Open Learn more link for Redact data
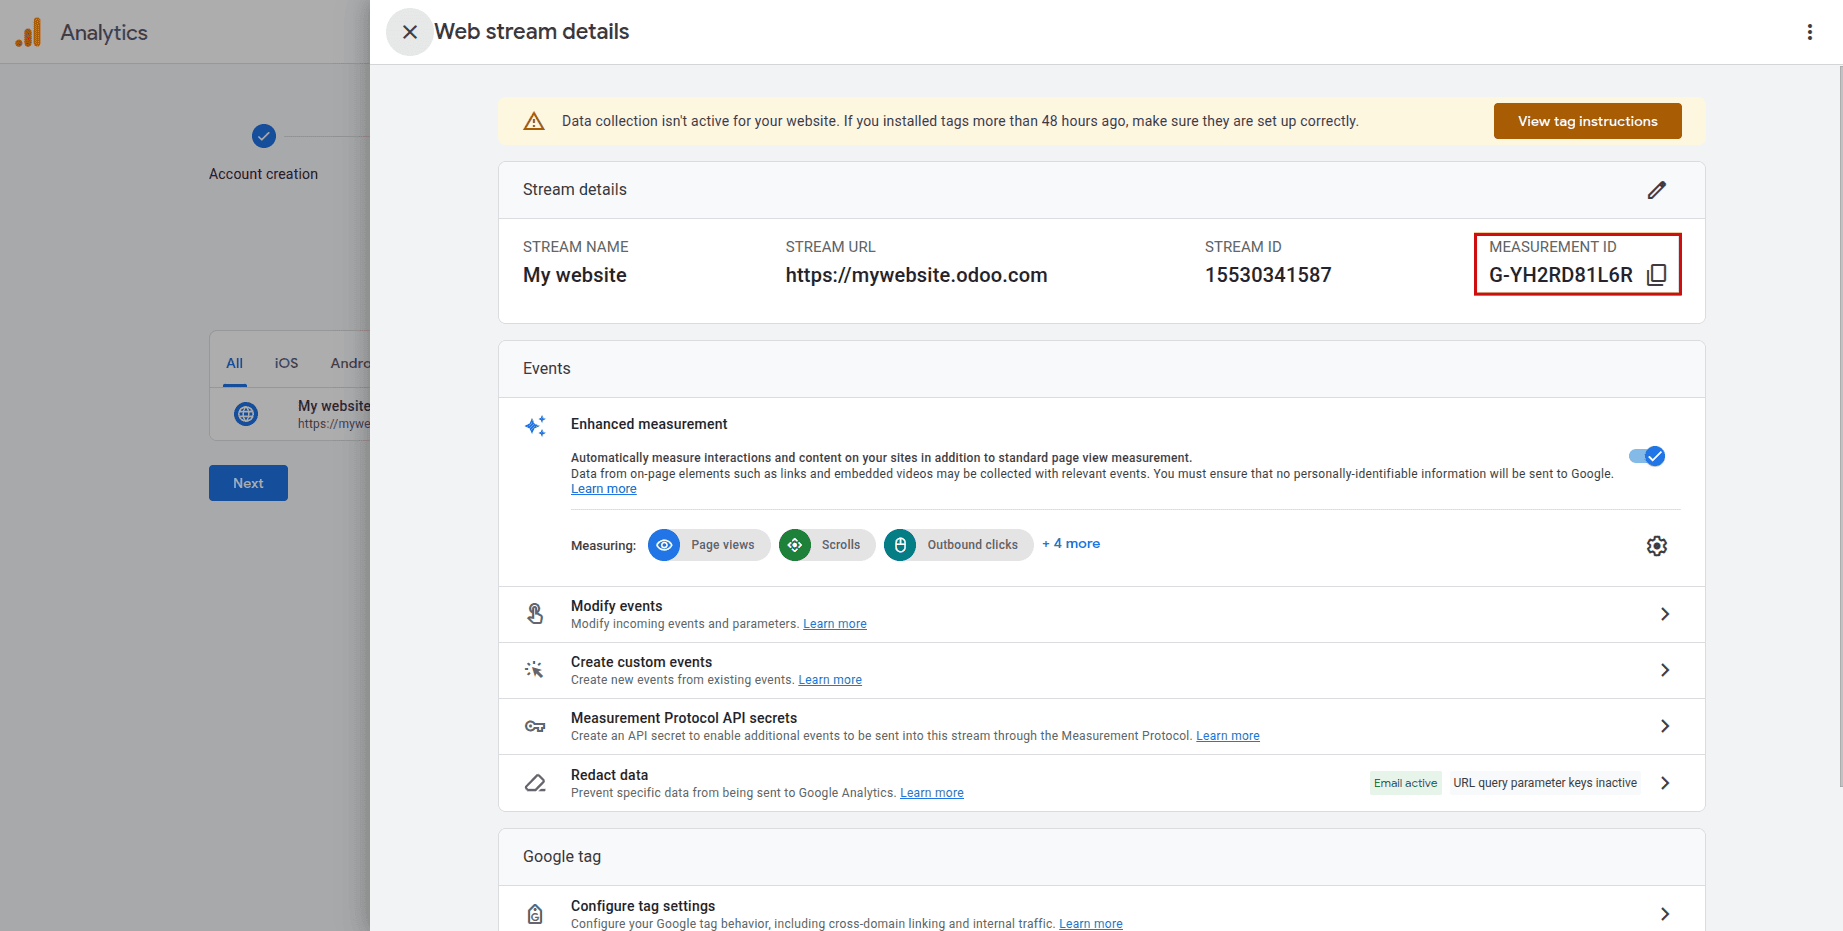Image resolution: width=1843 pixels, height=931 pixels. pyautogui.click(x=932, y=793)
